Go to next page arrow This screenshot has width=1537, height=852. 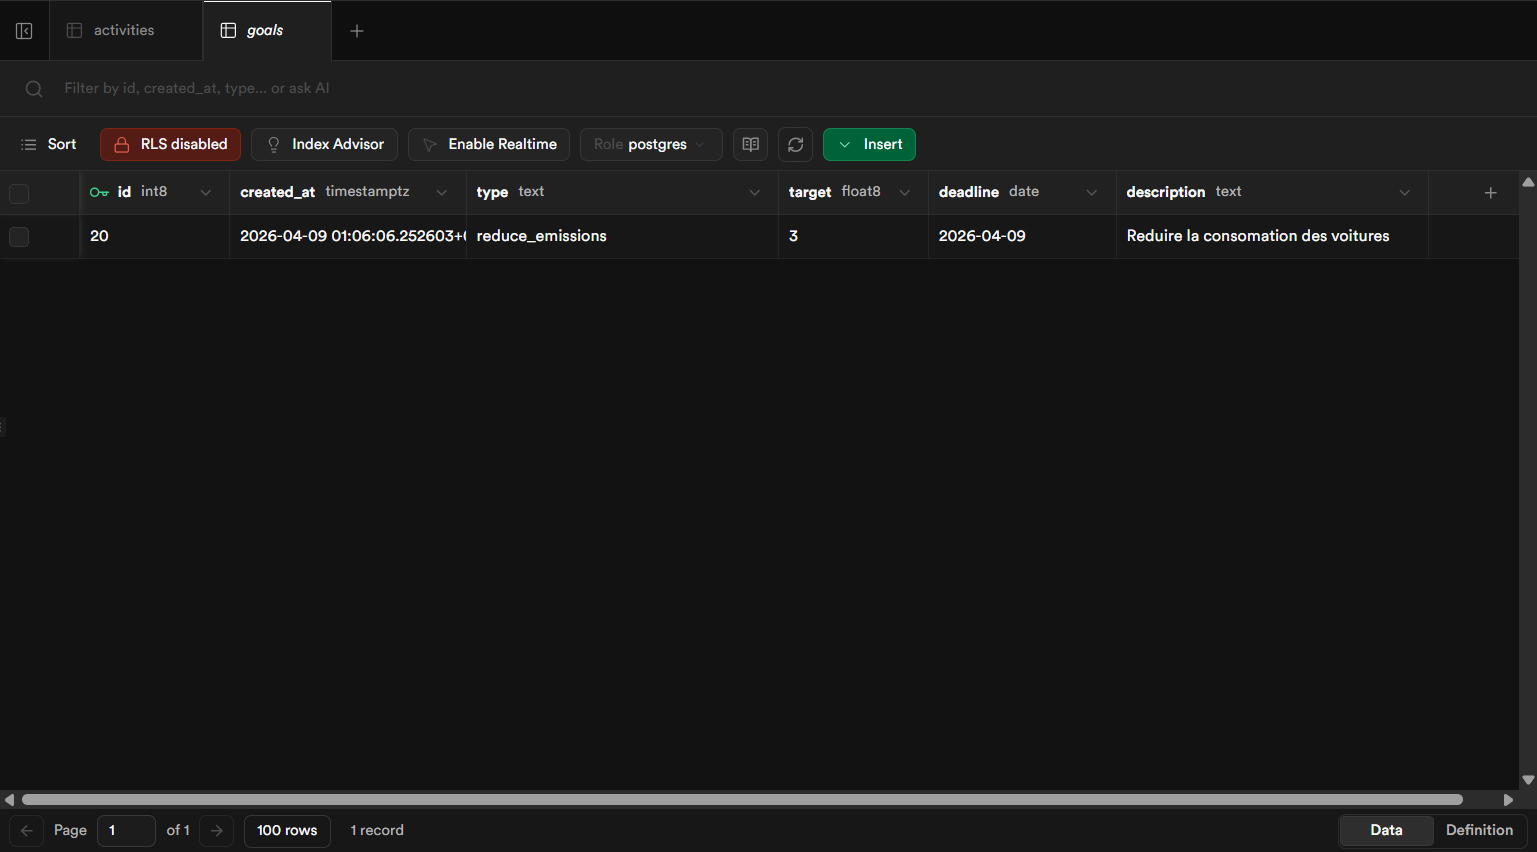click(x=217, y=831)
